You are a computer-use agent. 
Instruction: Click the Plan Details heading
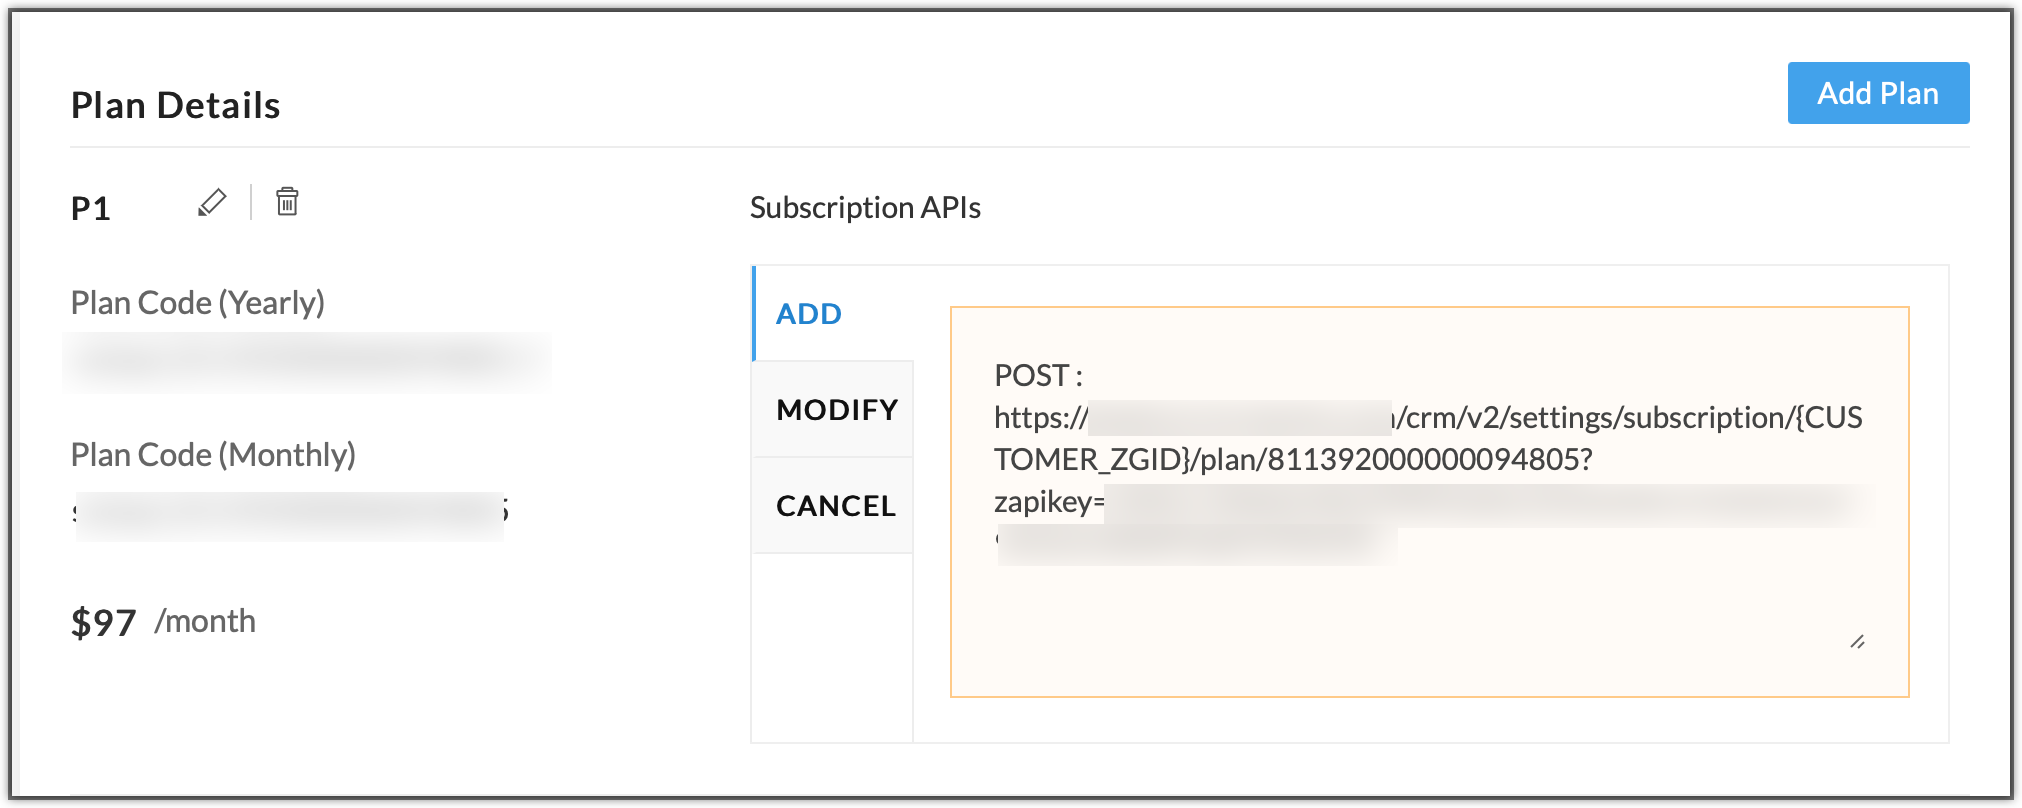pyautogui.click(x=176, y=105)
